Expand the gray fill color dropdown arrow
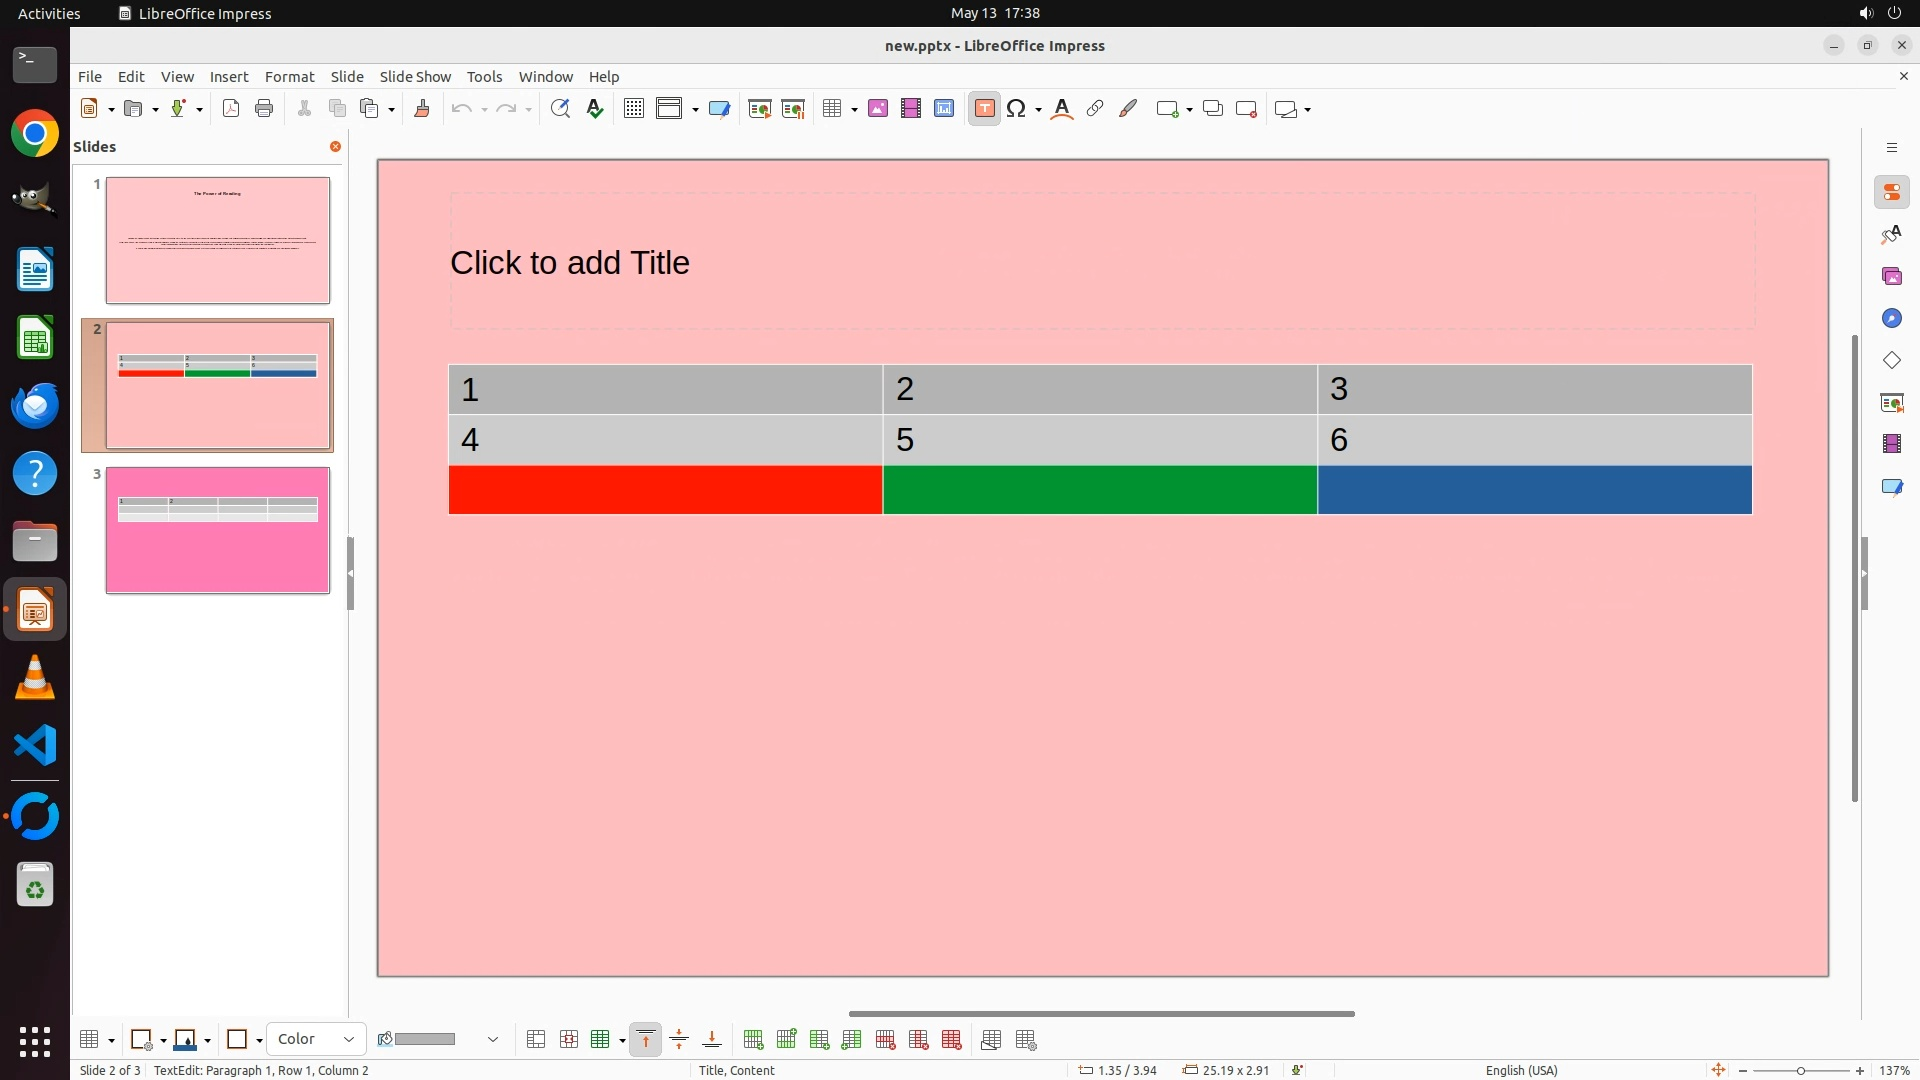 (x=493, y=1040)
